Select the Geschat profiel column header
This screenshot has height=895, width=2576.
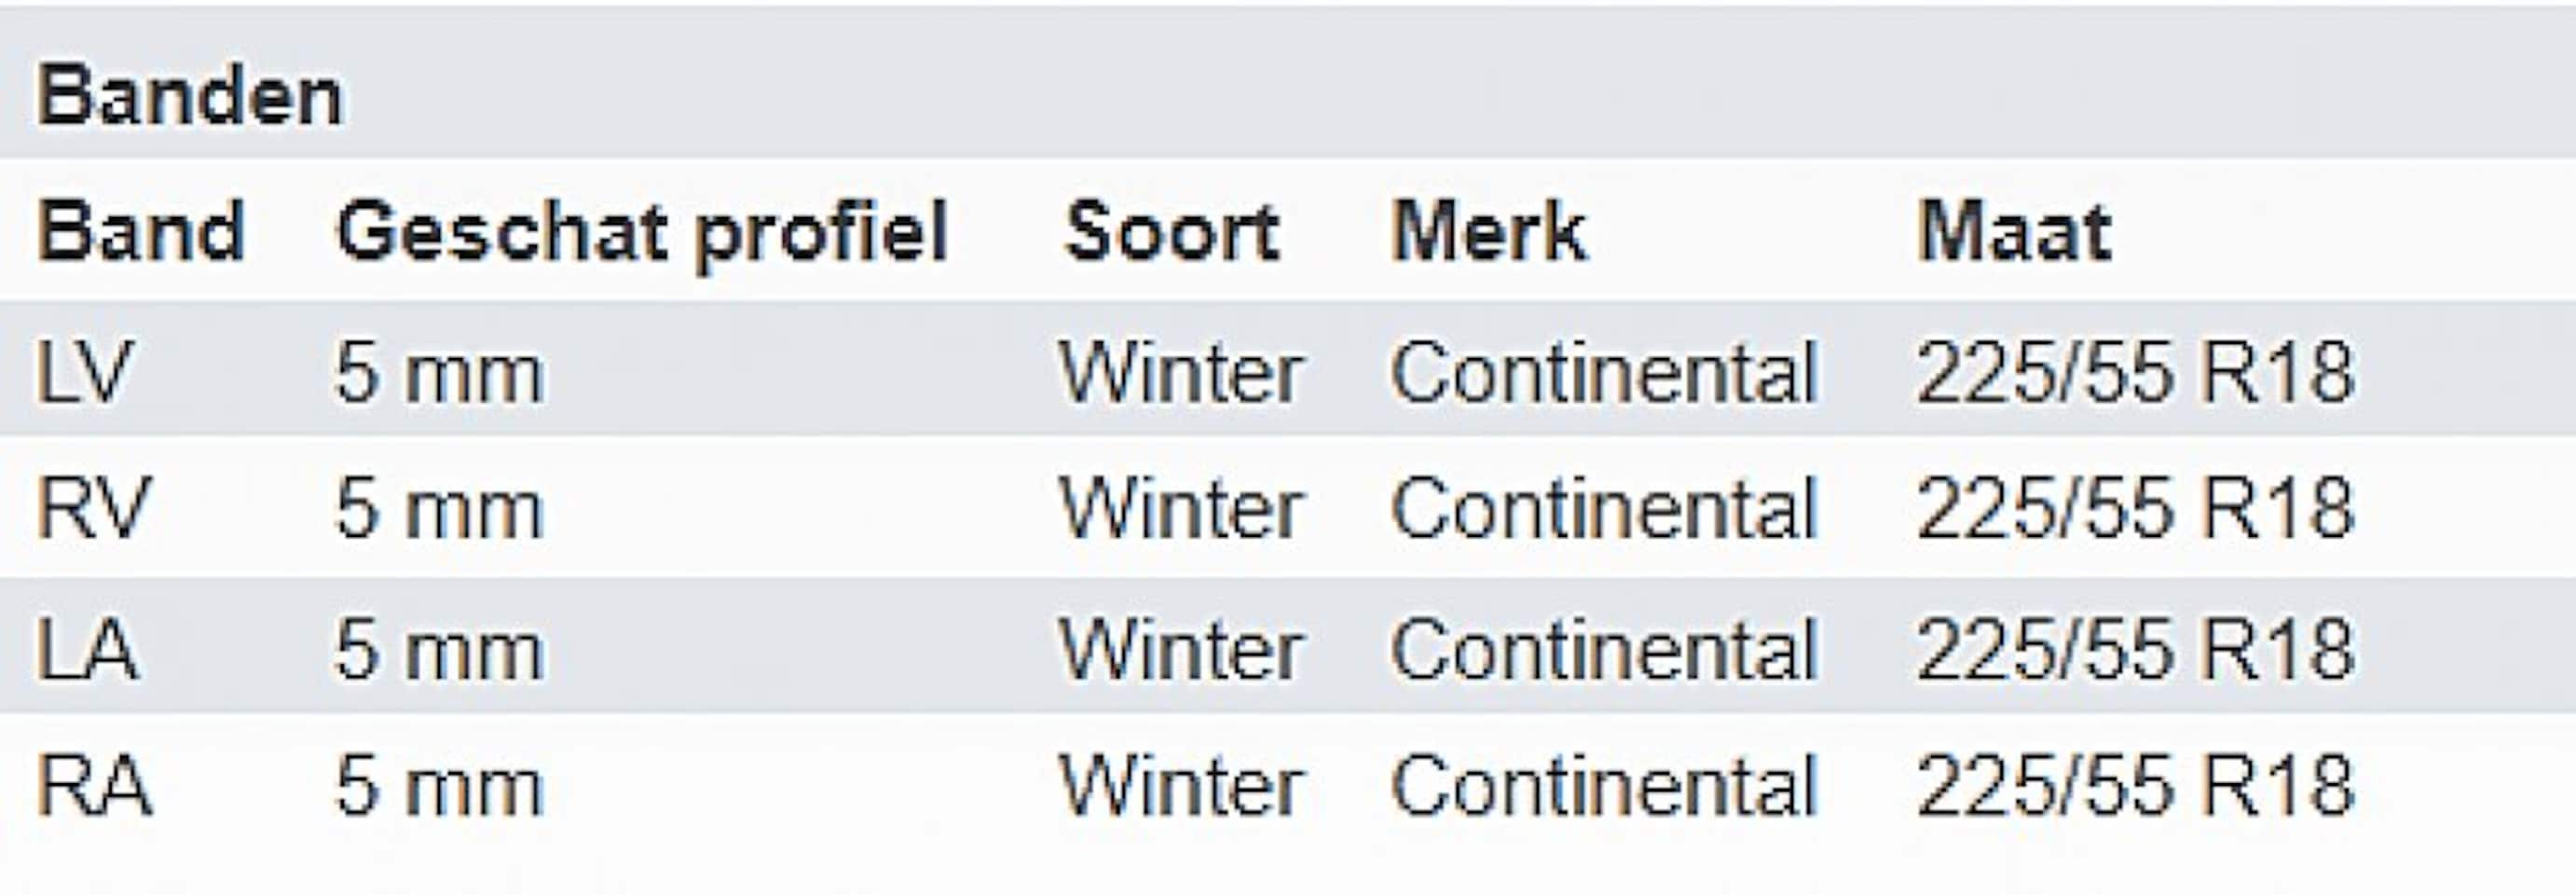tap(642, 232)
